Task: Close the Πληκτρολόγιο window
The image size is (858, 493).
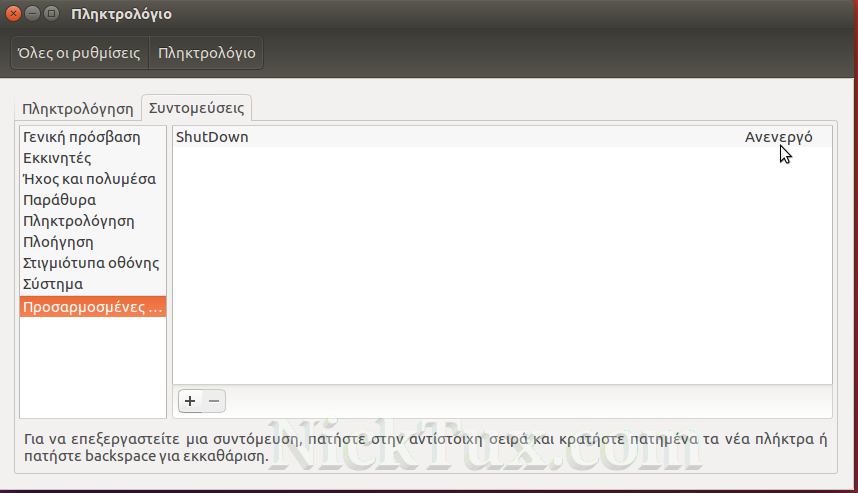Action: coord(14,14)
